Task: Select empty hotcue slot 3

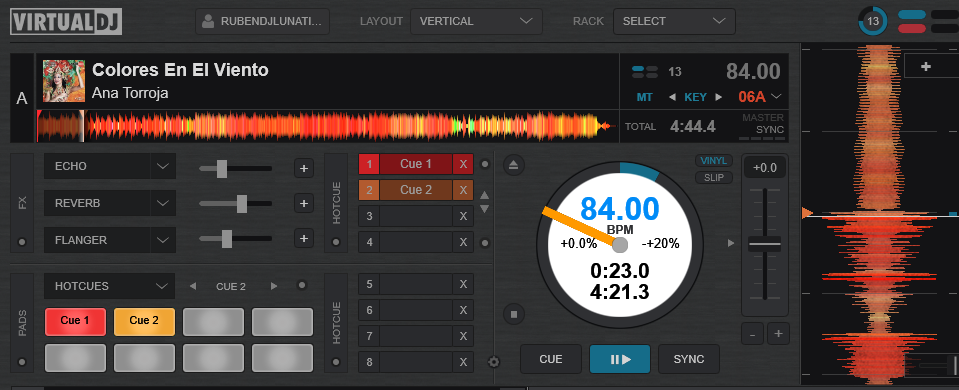Action: pyautogui.click(x=416, y=216)
